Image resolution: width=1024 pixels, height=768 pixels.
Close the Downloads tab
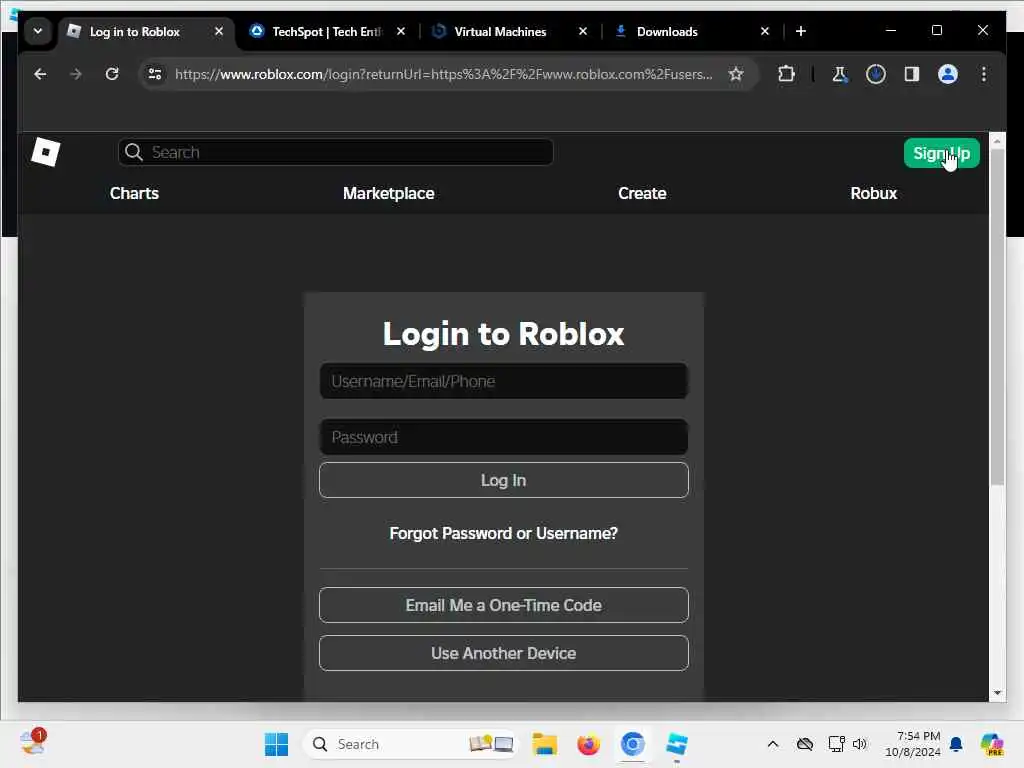pos(765,31)
